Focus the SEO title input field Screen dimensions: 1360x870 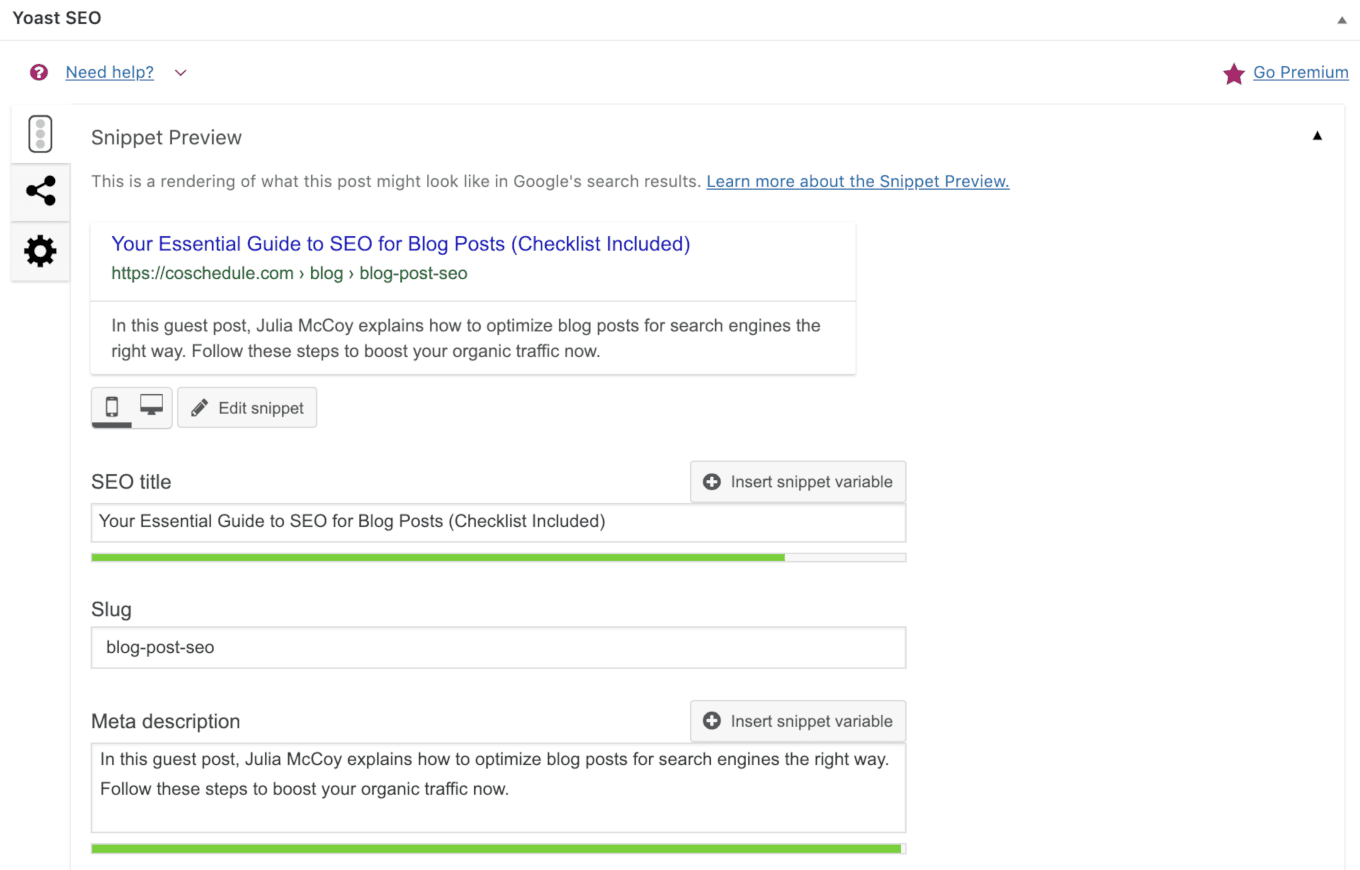(498, 522)
